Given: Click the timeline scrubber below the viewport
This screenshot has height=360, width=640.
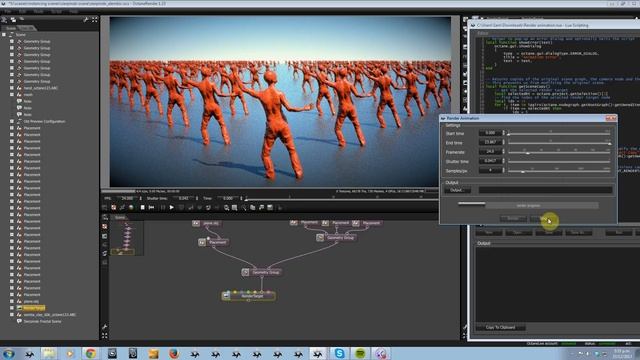Looking at the screenshot, I should pos(341,199).
